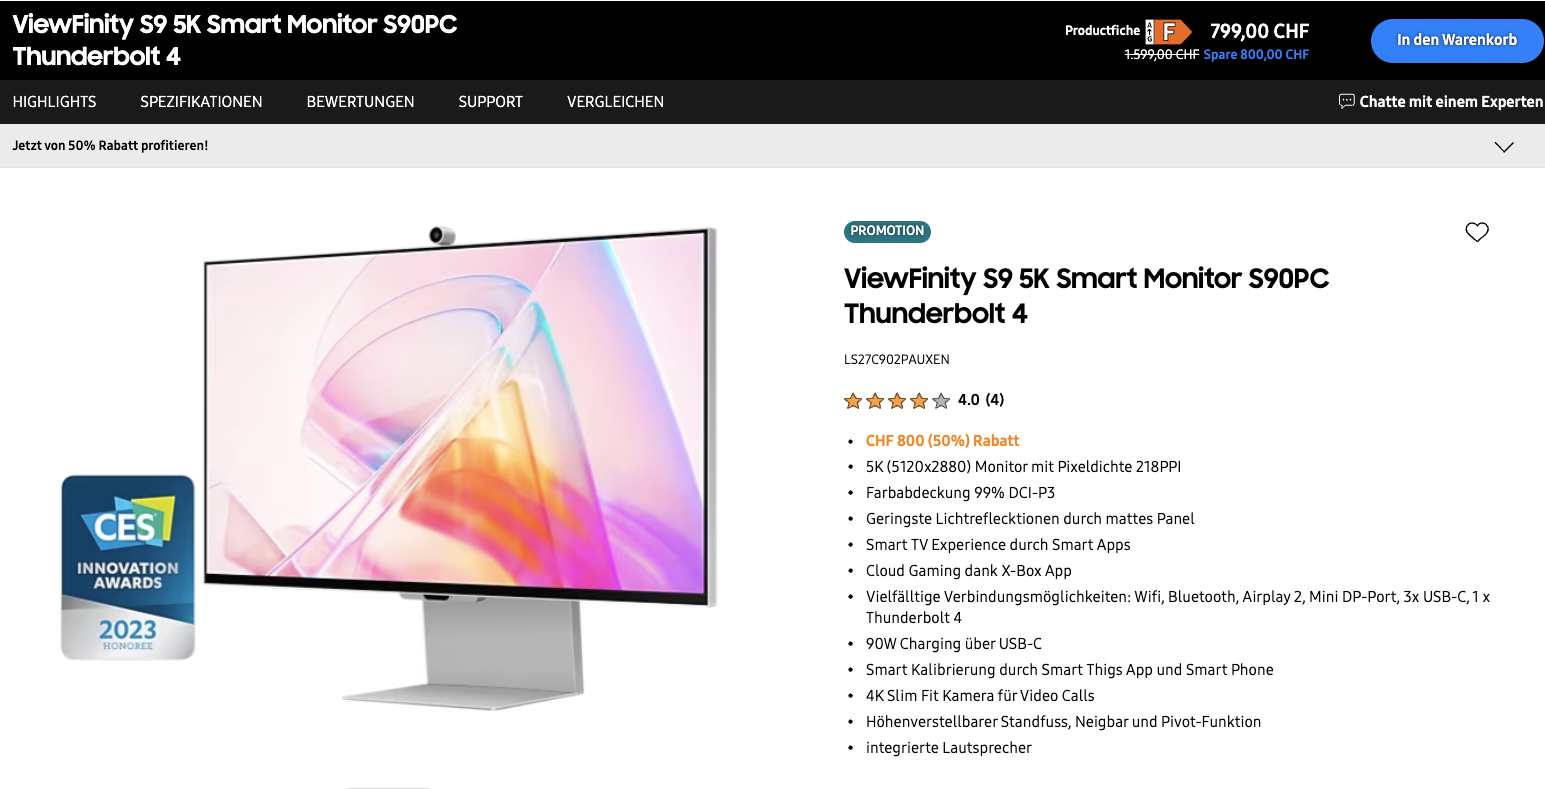Screen dimensions: 1545x789
Task: Click the In den Warenkorb button
Action: point(1456,41)
